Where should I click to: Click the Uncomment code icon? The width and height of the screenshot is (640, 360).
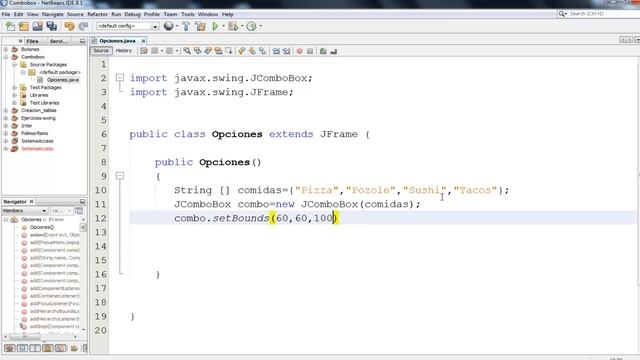(333, 51)
